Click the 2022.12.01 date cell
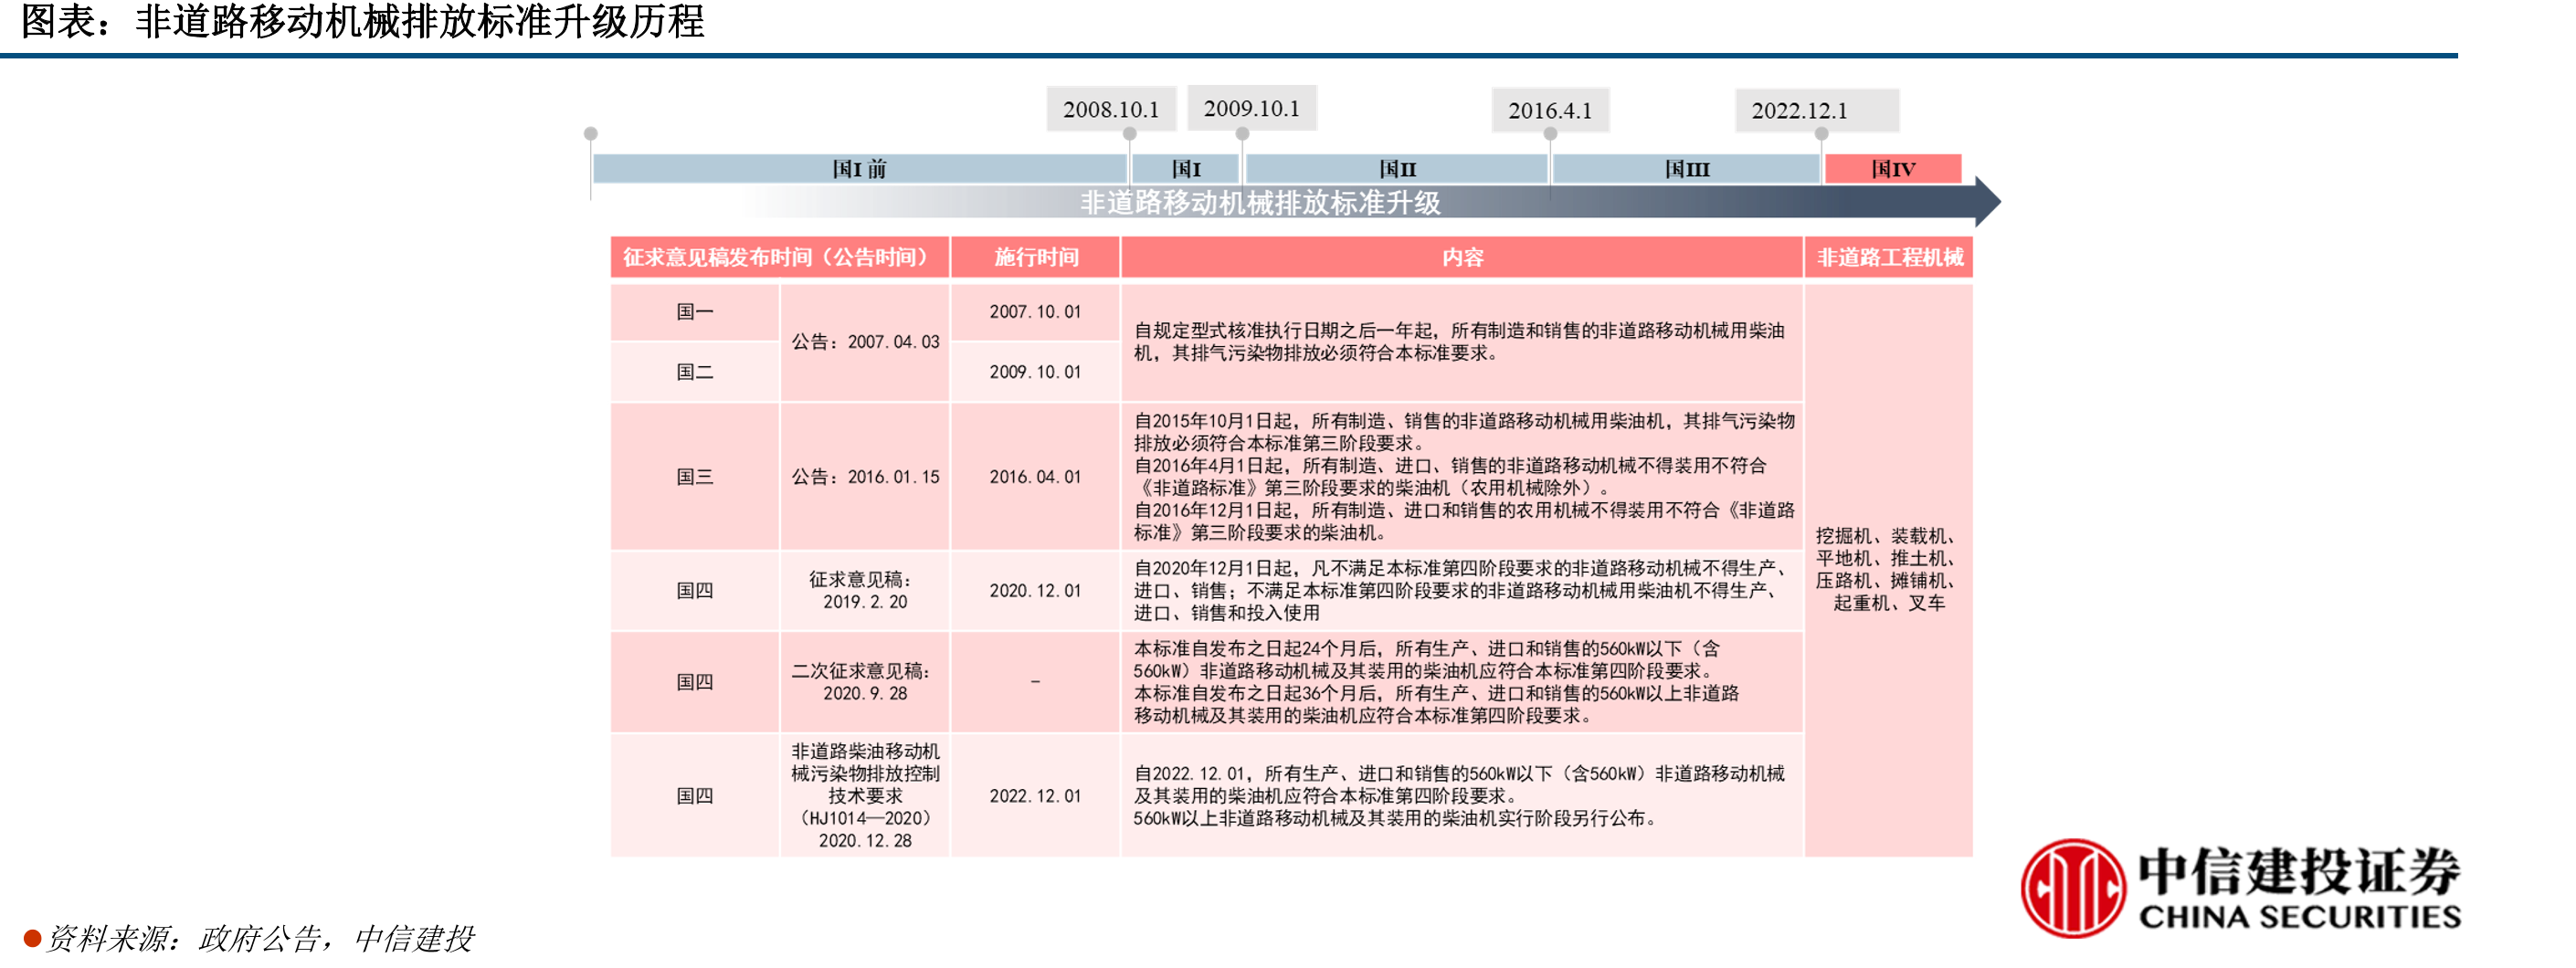The width and height of the screenshot is (2576, 968). (1035, 796)
